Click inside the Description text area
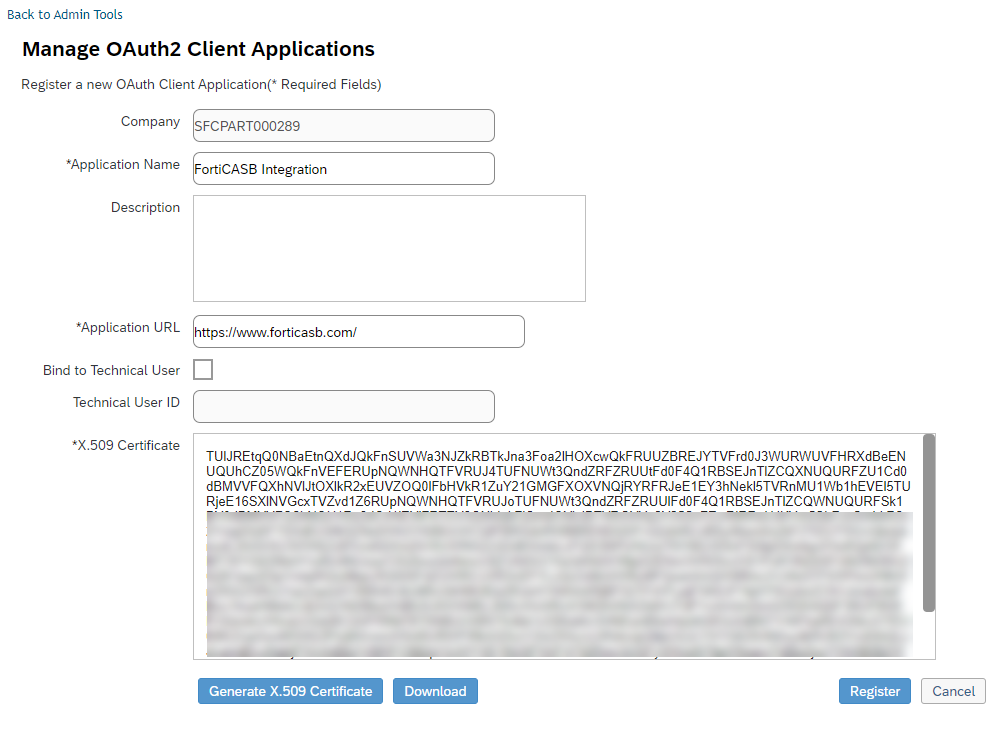 [x=388, y=248]
